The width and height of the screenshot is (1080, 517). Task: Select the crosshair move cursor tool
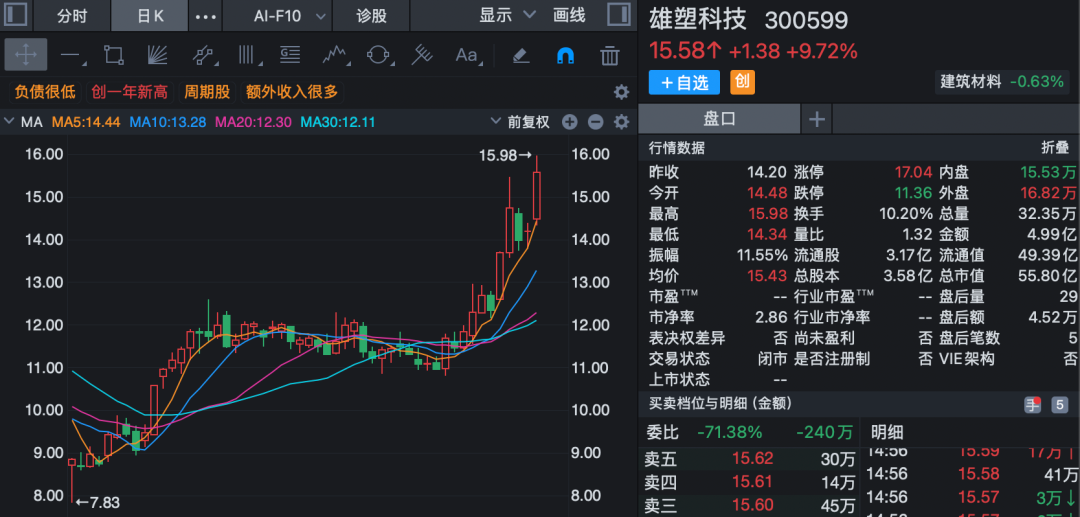click(x=26, y=55)
